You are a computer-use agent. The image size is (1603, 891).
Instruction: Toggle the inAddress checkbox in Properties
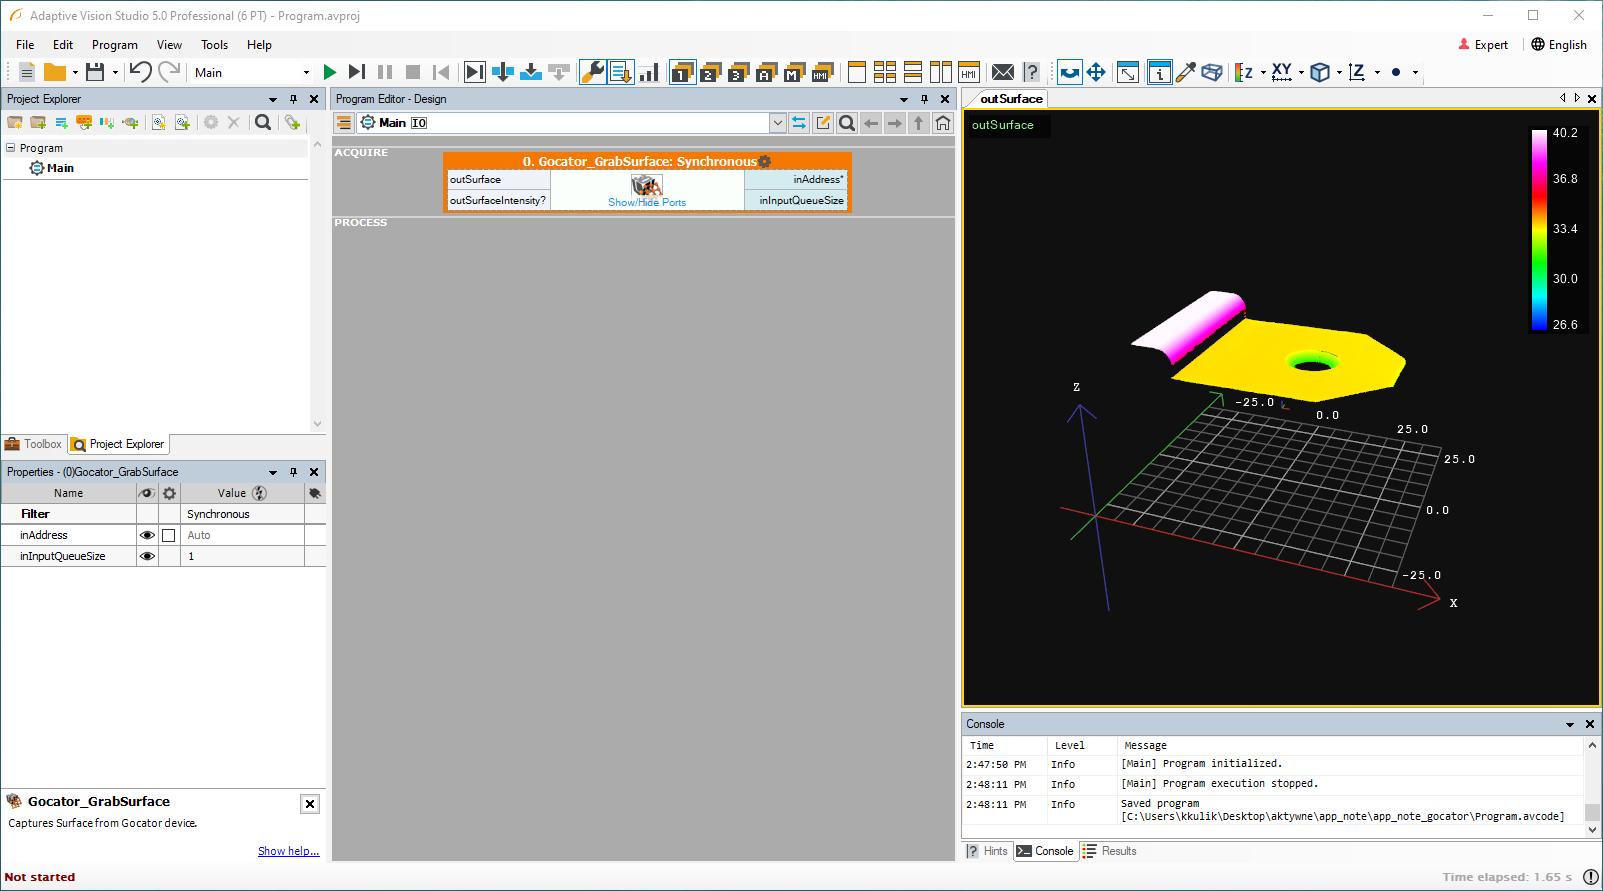[169, 535]
